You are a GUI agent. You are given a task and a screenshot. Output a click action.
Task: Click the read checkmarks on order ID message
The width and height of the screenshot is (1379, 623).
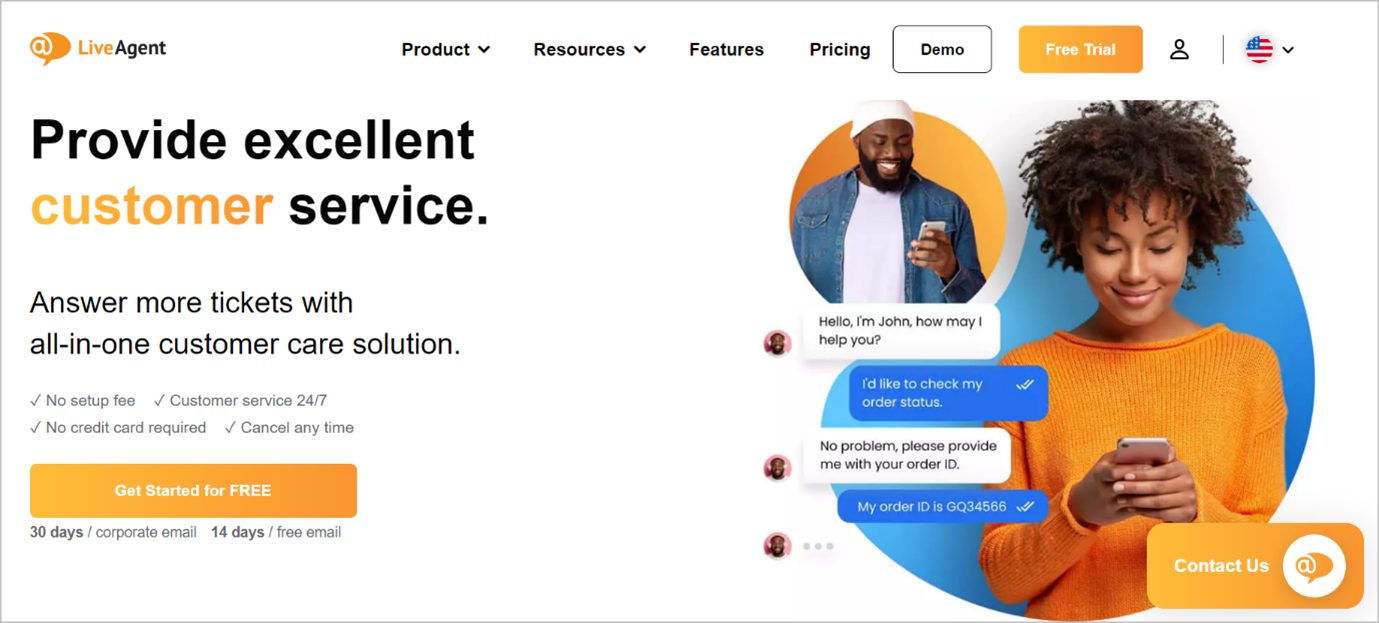coord(1025,507)
